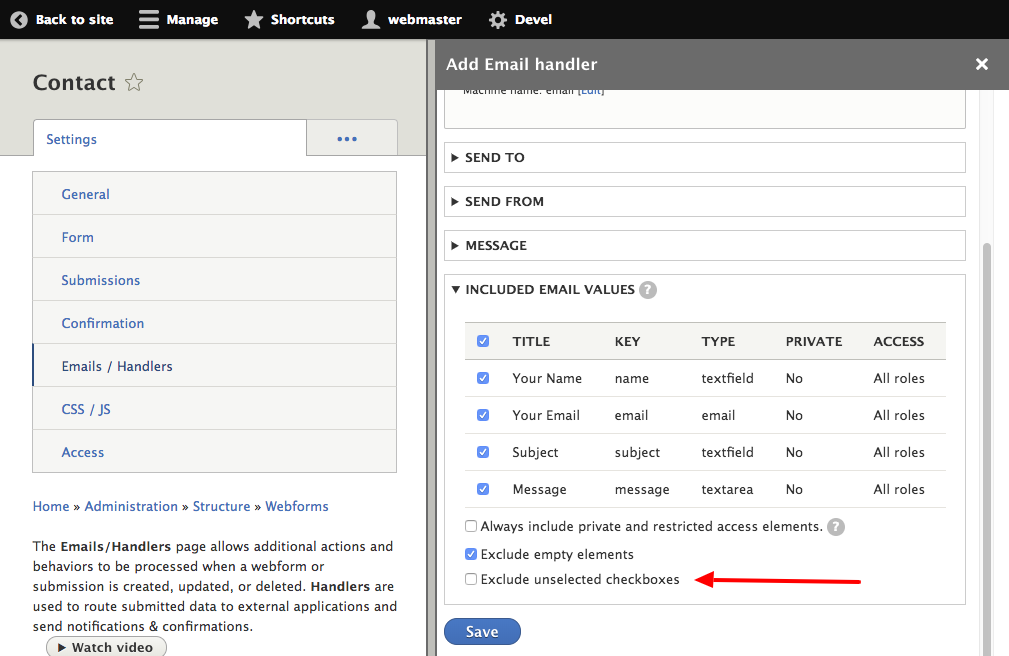This screenshot has width=1009, height=656.
Task: Click the TITLE column header
Action: pyautogui.click(x=531, y=342)
